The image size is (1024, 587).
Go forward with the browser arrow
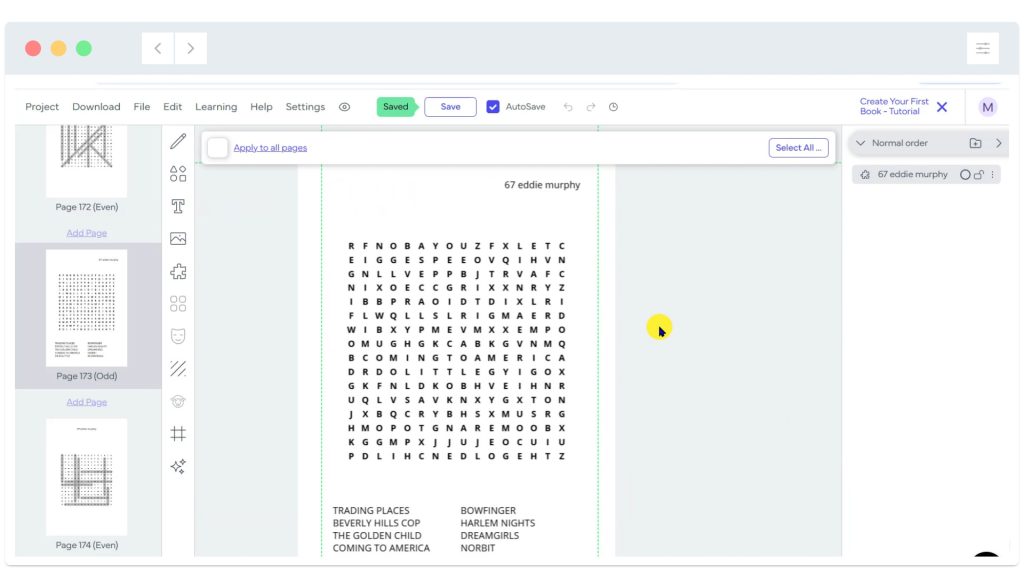pos(191,48)
